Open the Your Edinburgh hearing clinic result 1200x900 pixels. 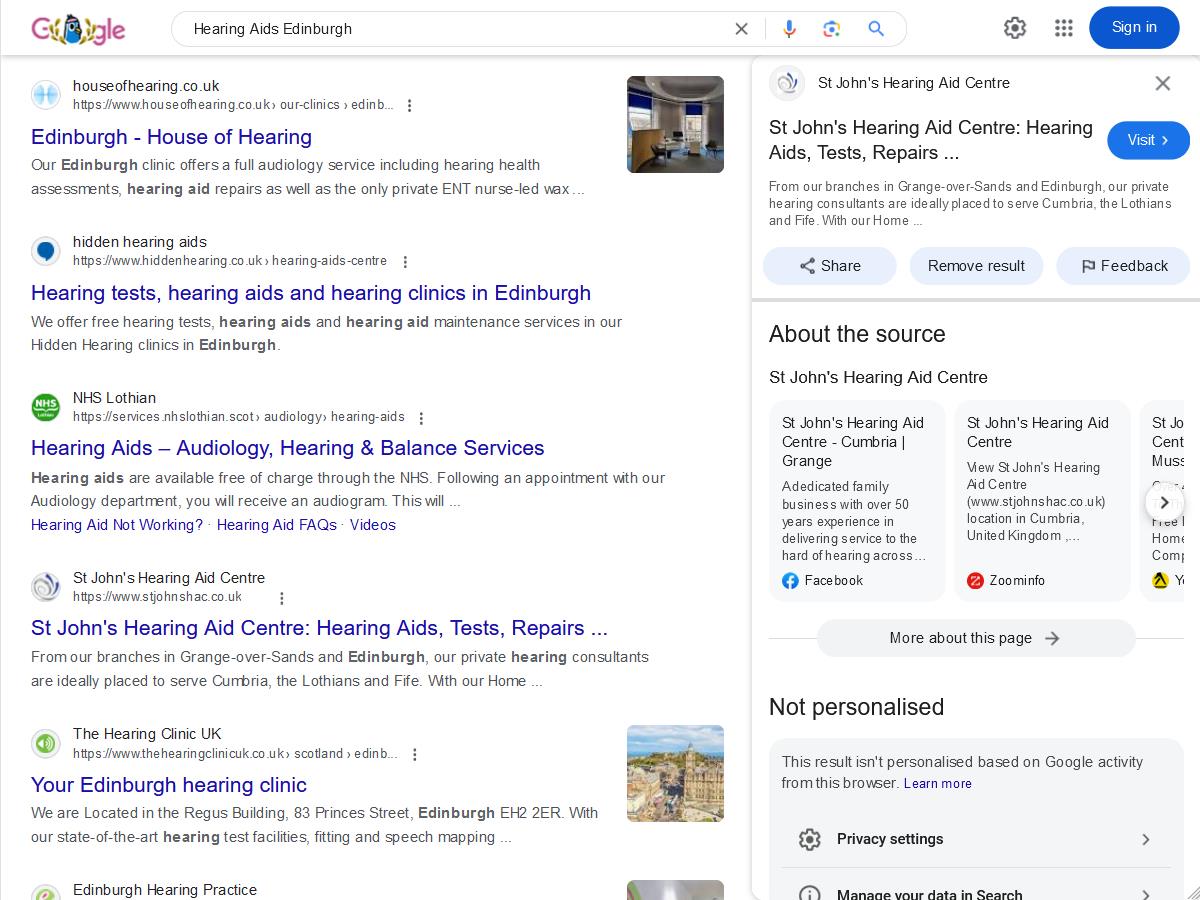[x=169, y=785]
